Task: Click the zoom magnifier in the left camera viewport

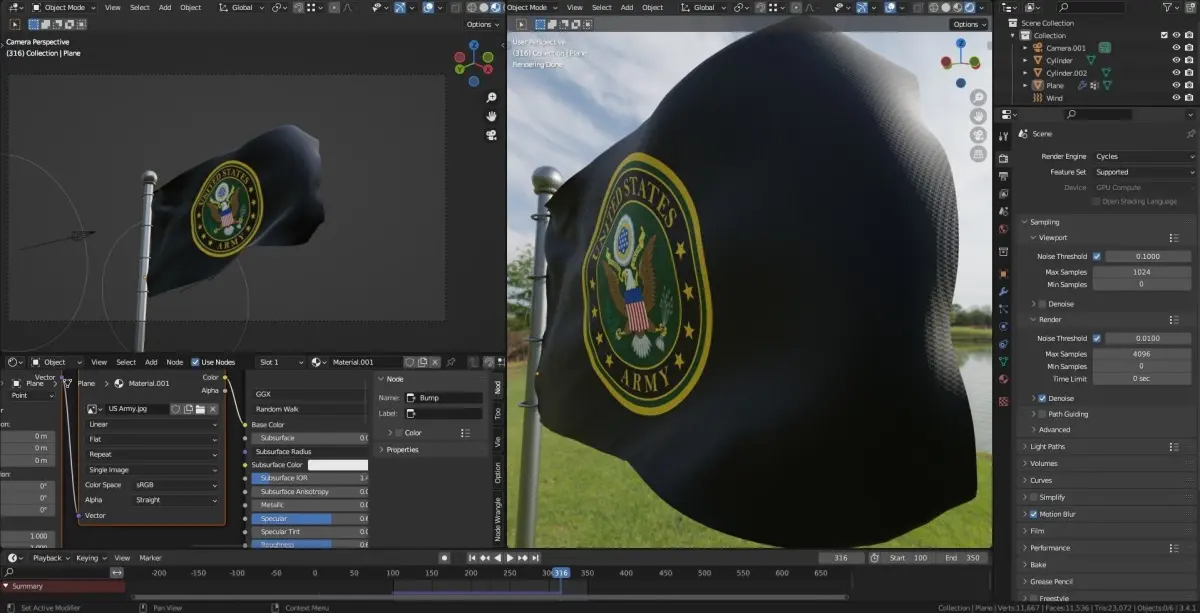Action: pos(491,97)
